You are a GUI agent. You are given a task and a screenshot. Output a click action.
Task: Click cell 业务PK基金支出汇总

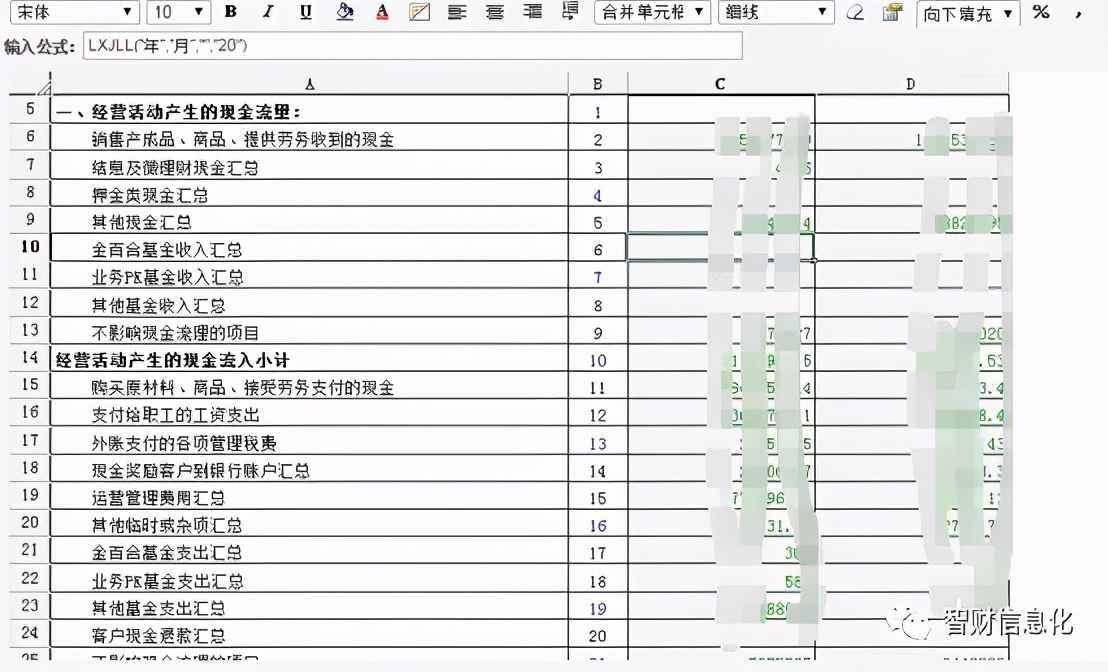[310, 580]
